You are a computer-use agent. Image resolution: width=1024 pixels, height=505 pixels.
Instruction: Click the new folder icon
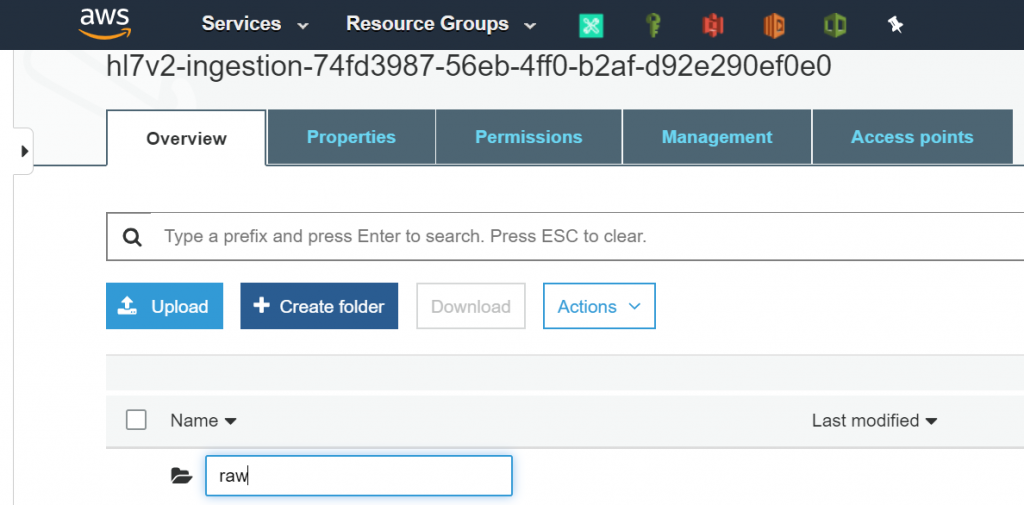[x=182, y=476]
